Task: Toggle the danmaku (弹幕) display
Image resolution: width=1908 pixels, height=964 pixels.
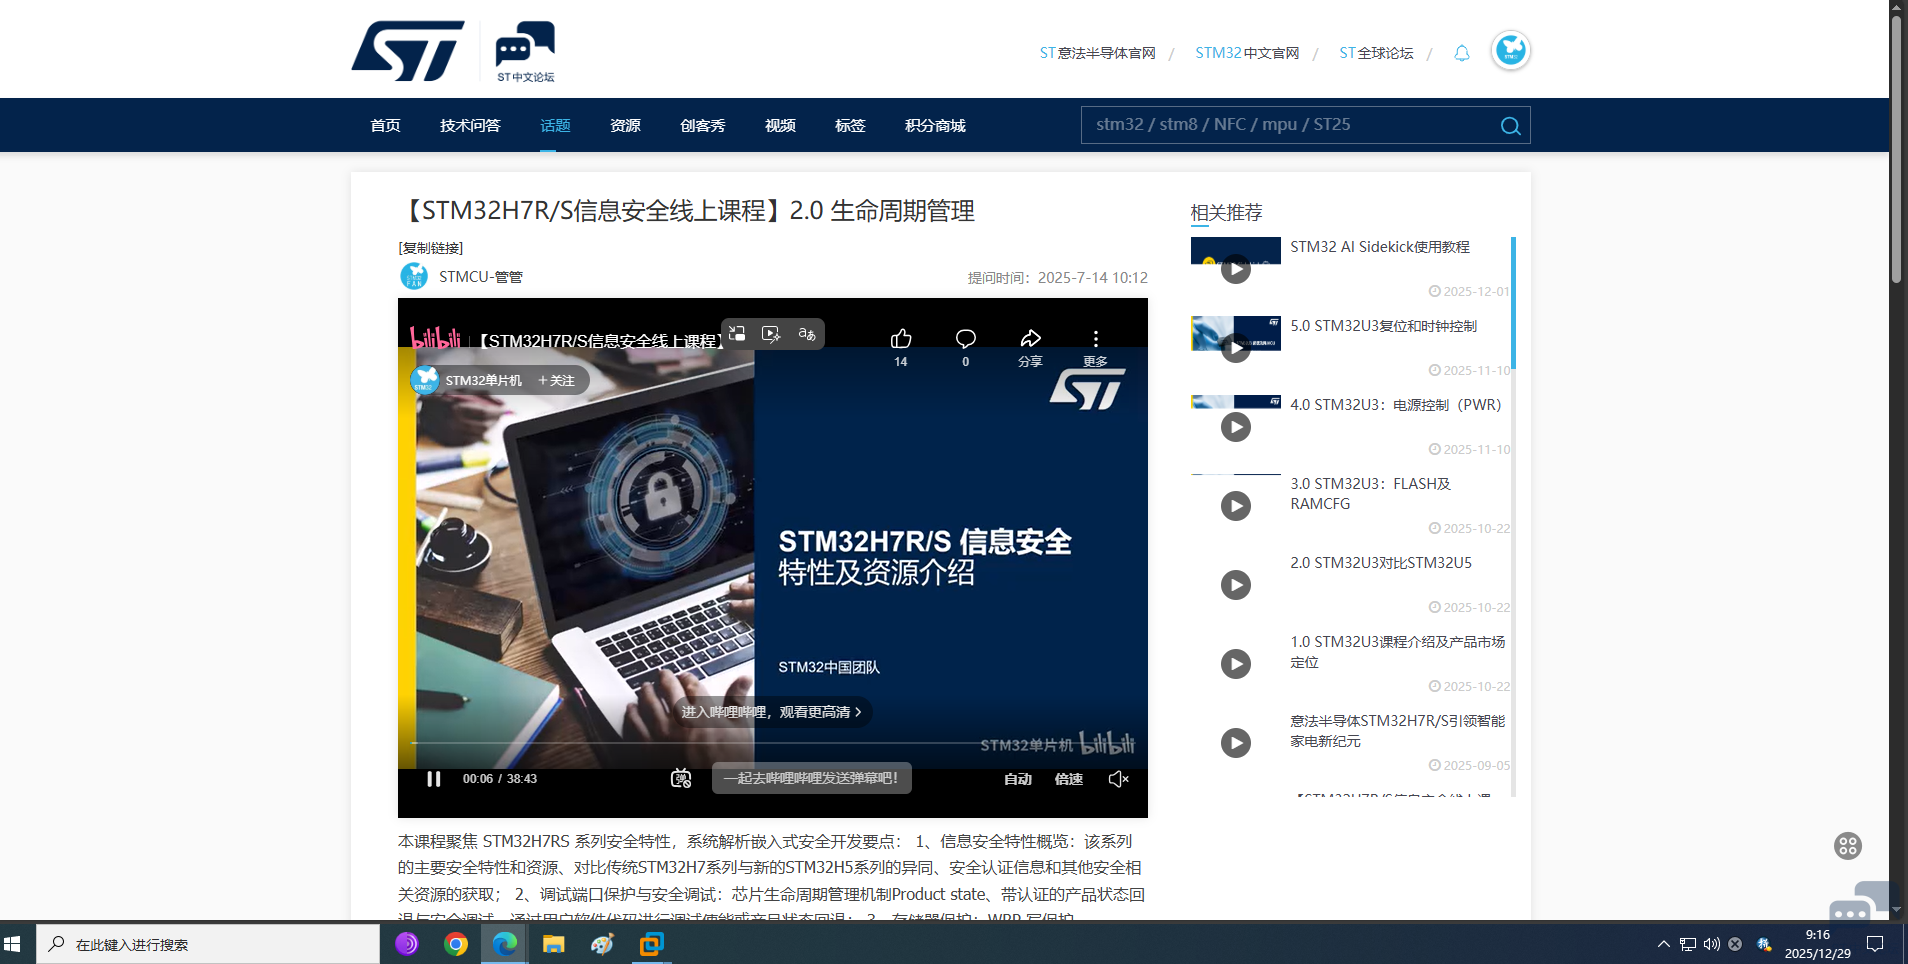Action: pyautogui.click(x=681, y=779)
